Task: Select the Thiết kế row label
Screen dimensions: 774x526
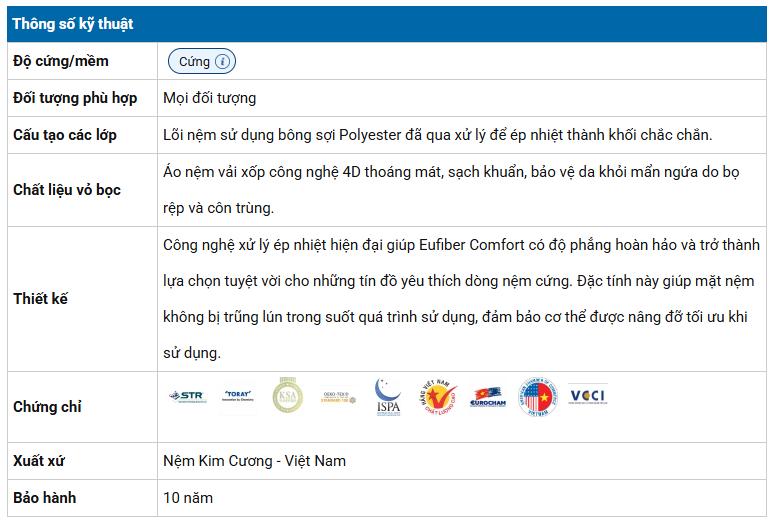Action: [x=40, y=299]
